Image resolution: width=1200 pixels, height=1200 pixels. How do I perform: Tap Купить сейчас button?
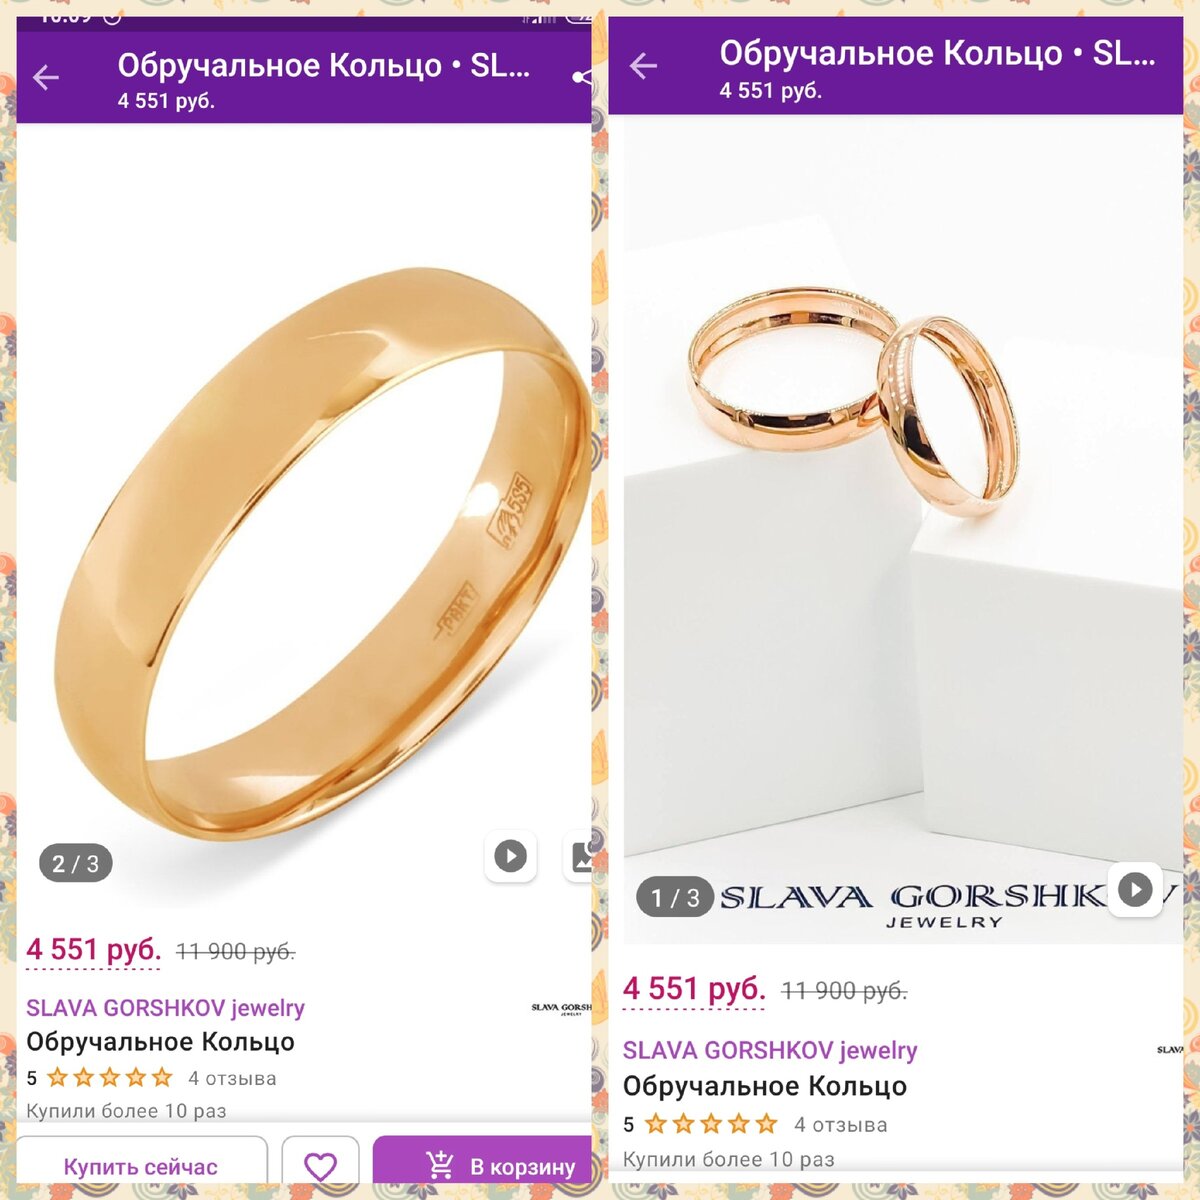(x=141, y=1166)
